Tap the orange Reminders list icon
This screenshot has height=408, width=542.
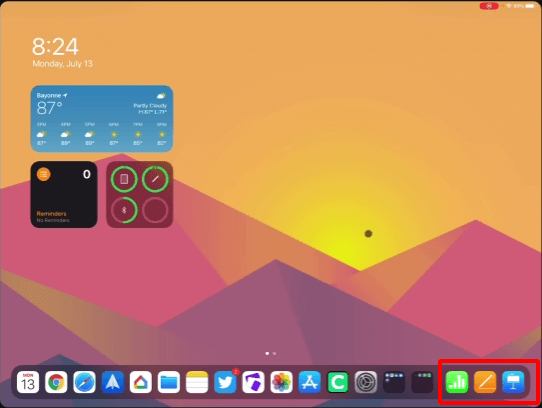click(x=44, y=174)
